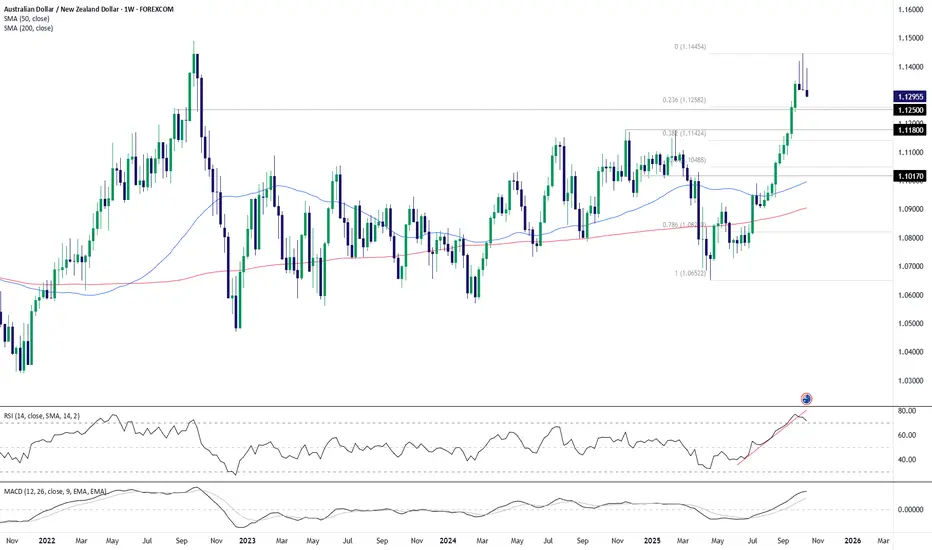Click the 1.03000 price axis label
This screenshot has height=550, width=932.
911,381
